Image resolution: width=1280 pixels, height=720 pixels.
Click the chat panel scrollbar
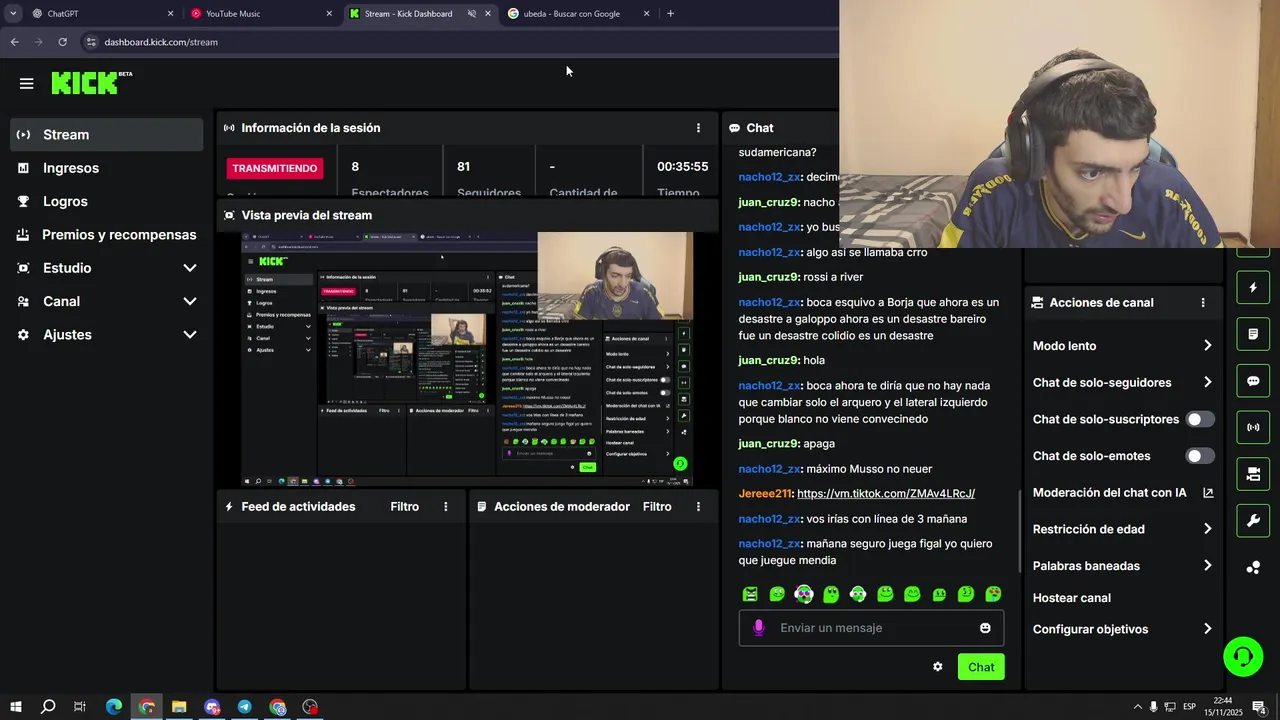click(1019, 531)
